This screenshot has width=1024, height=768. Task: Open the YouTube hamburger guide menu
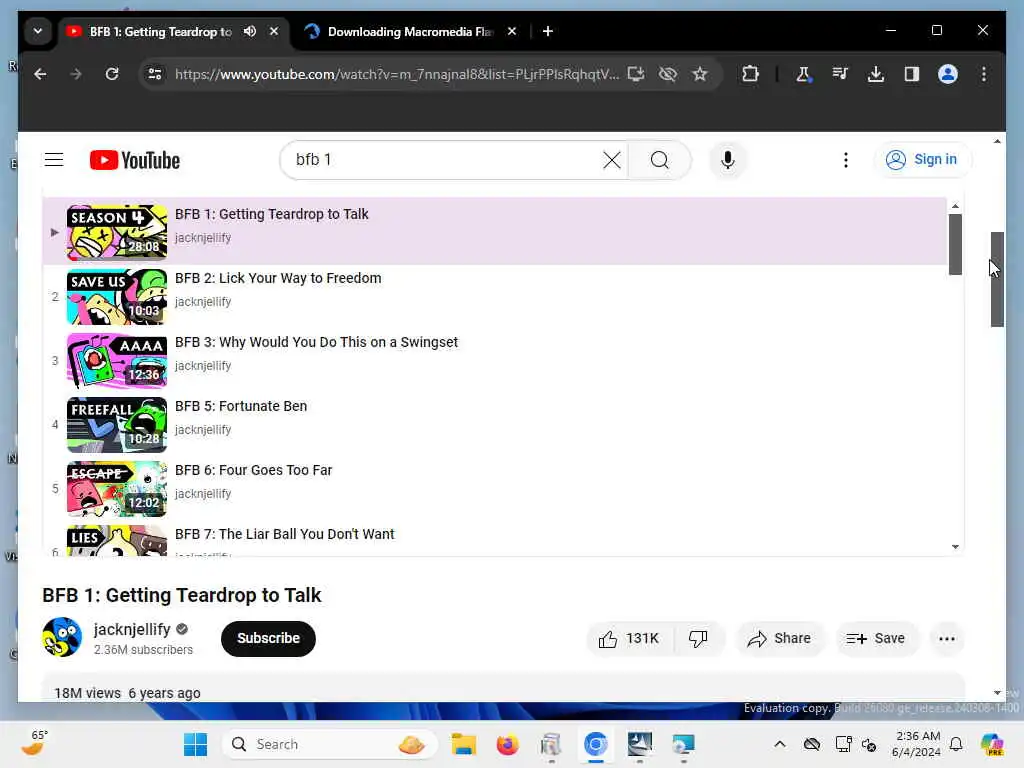(x=54, y=160)
